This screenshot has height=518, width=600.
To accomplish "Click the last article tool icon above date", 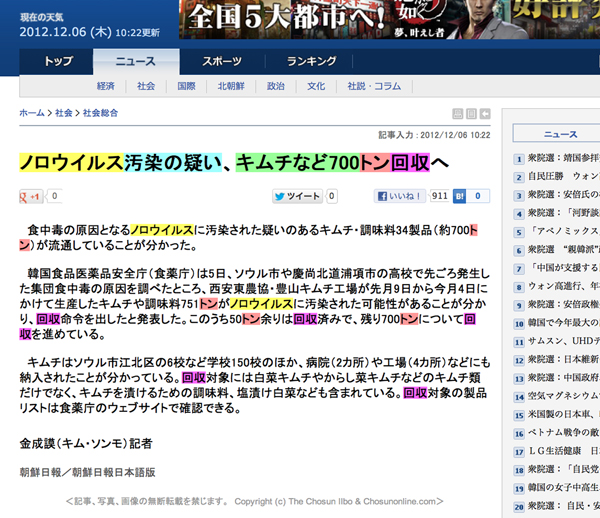I will point(485,114).
